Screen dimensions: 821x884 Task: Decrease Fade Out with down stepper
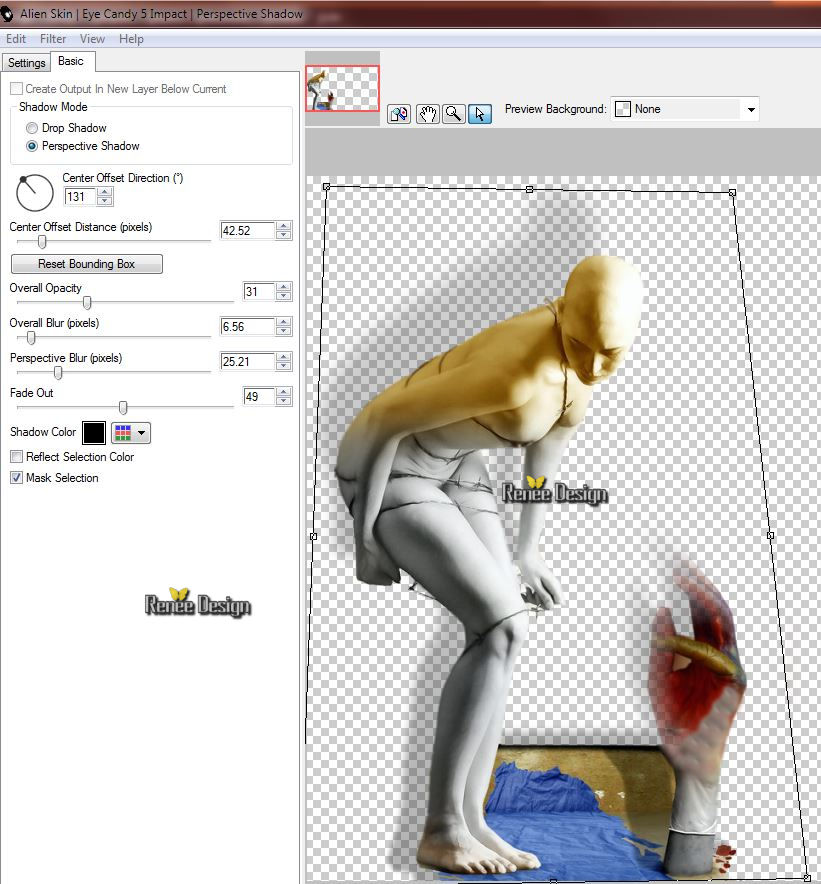(284, 401)
